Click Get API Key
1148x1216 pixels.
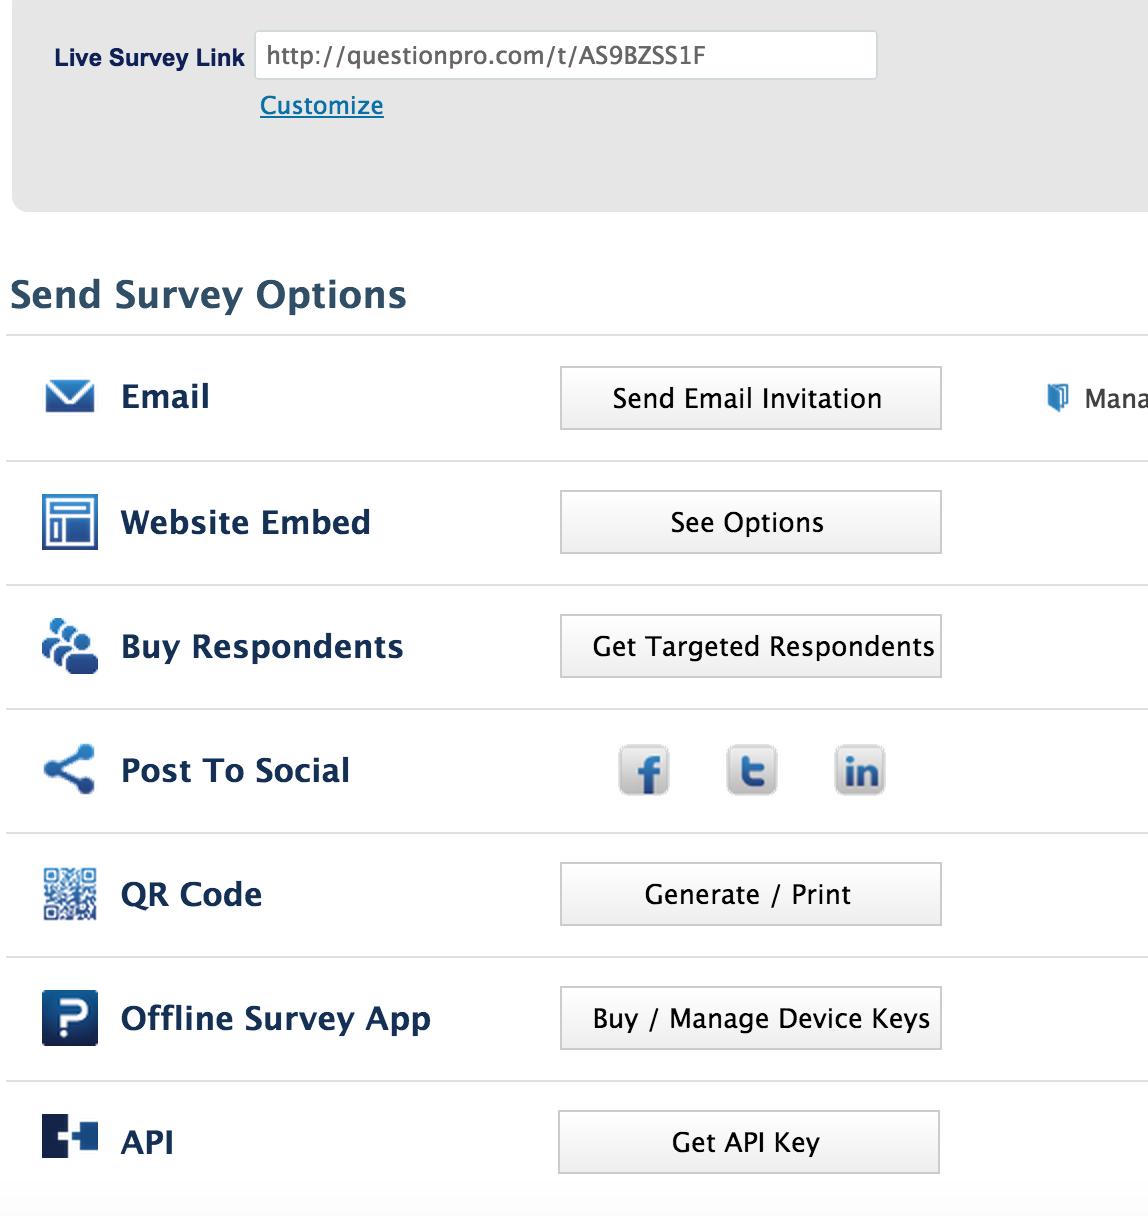coord(747,1141)
